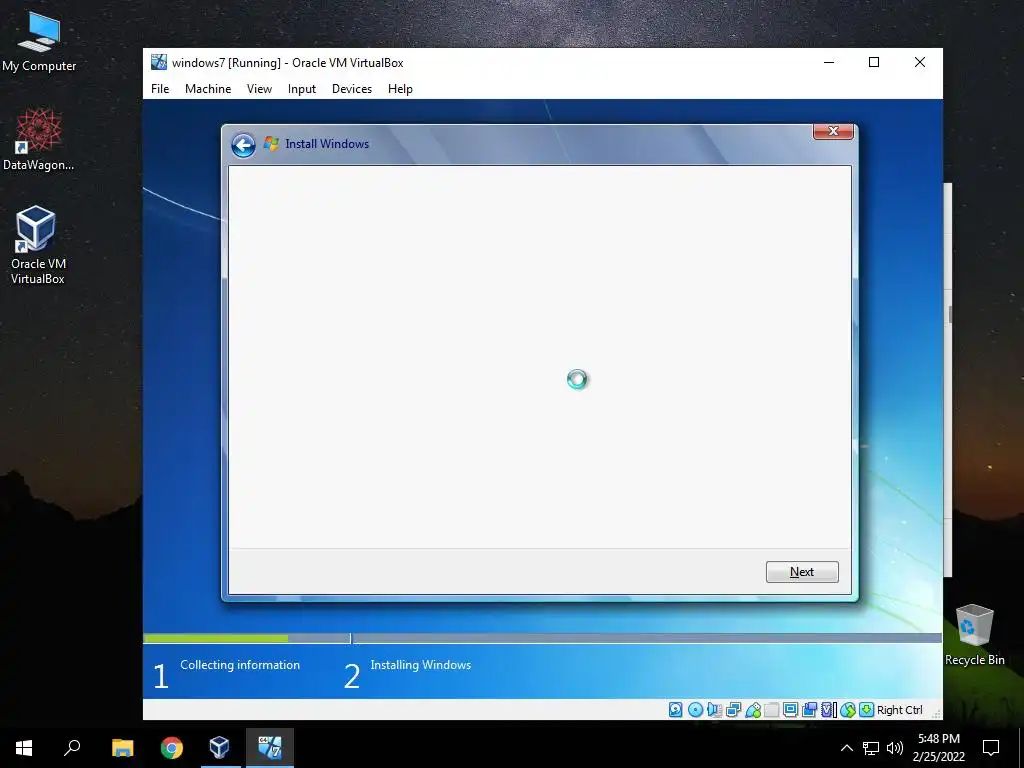The image size is (1024, 768).
Task: Click the VirtualBox window title icon
Action: (x=159, y=62)
